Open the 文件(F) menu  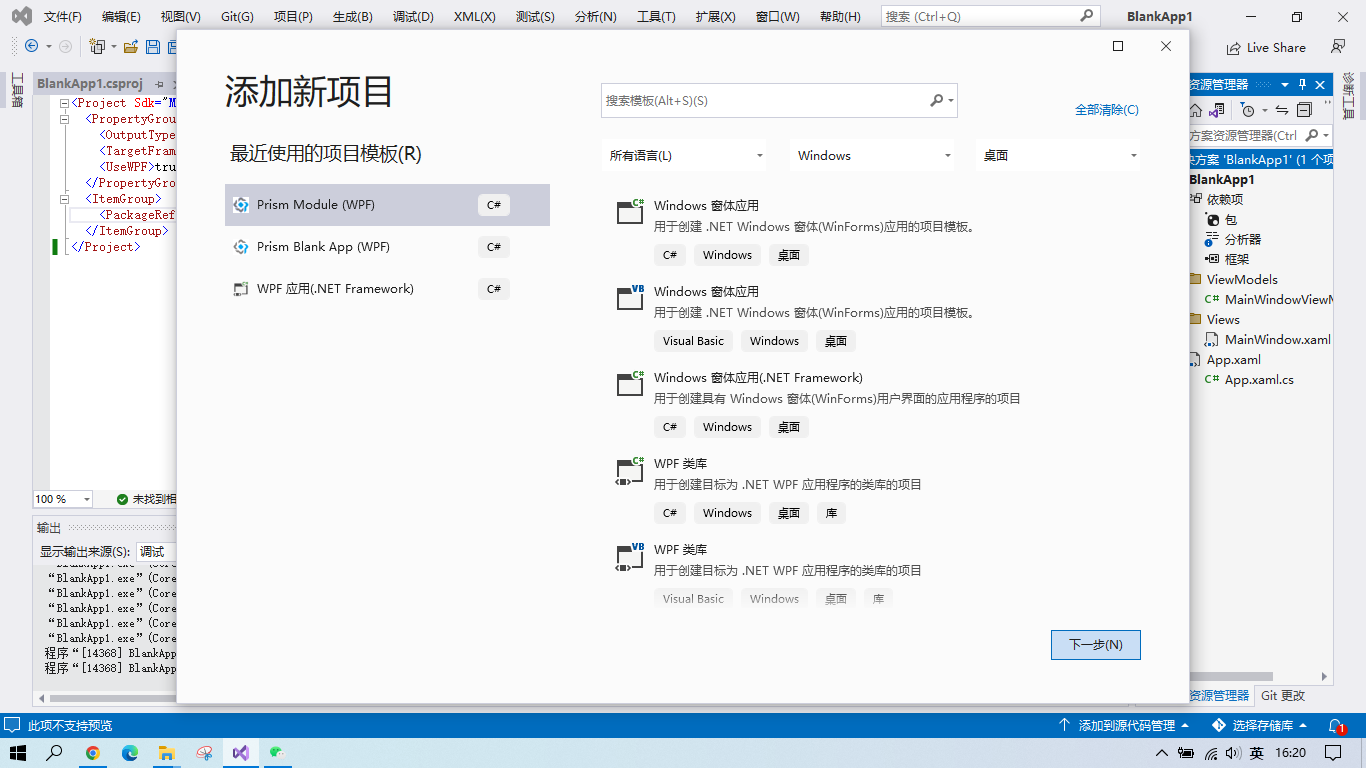point(62,16)
